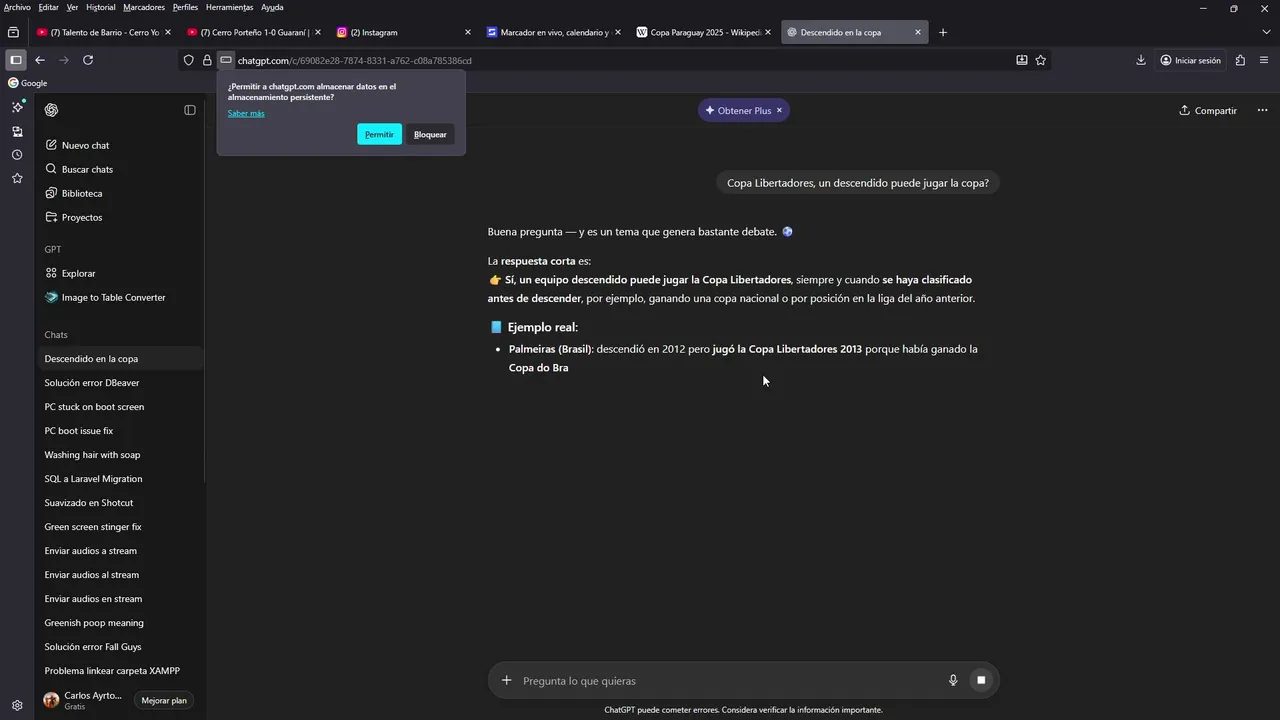
Task: Click the microphone dictation icon
Action: (953, 681)
